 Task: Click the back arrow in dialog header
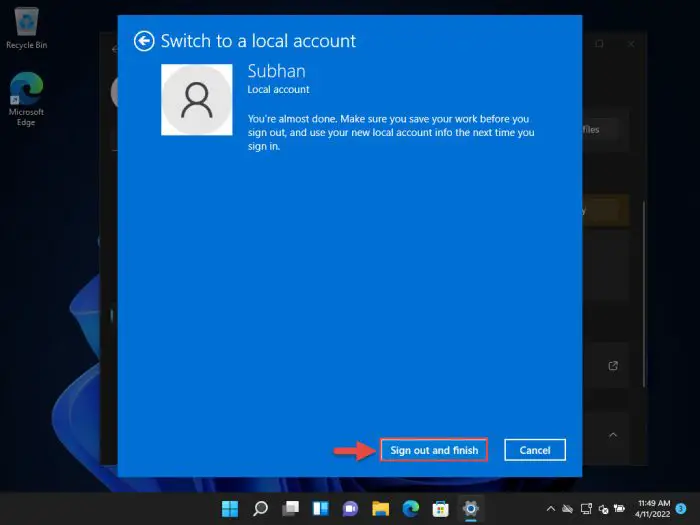(144, 41)
